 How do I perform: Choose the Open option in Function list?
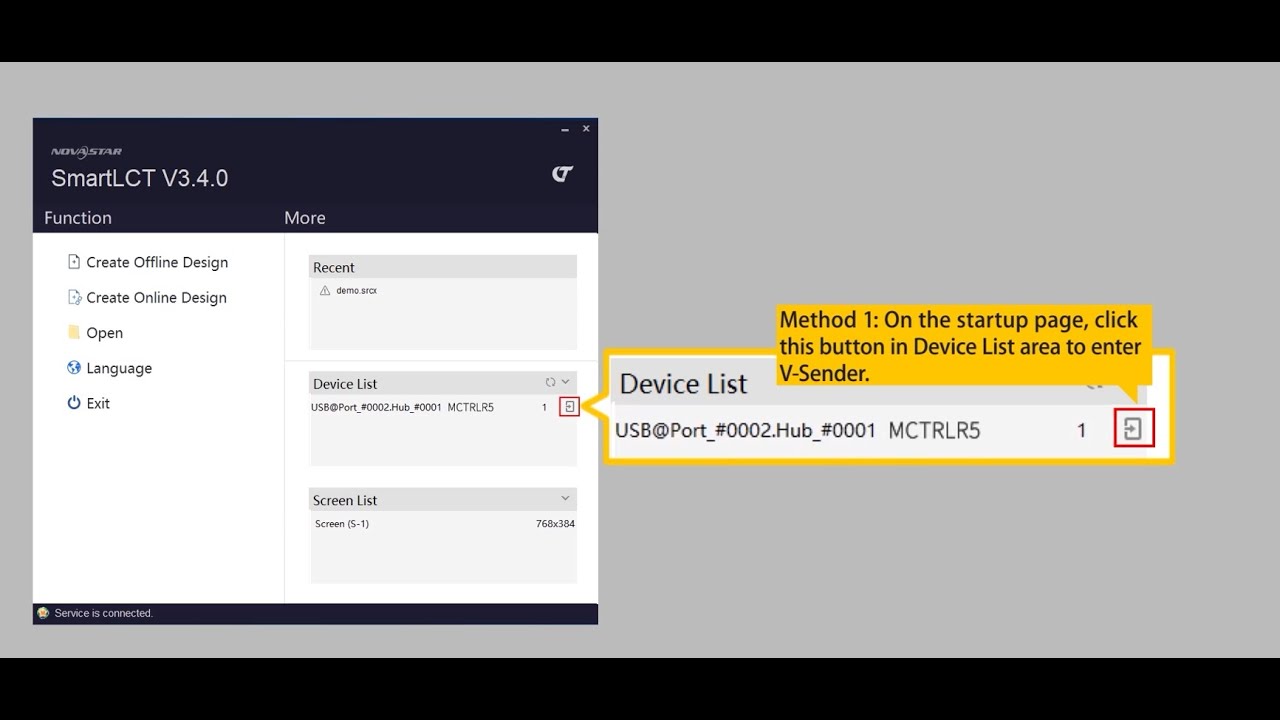tap(95, 333)
